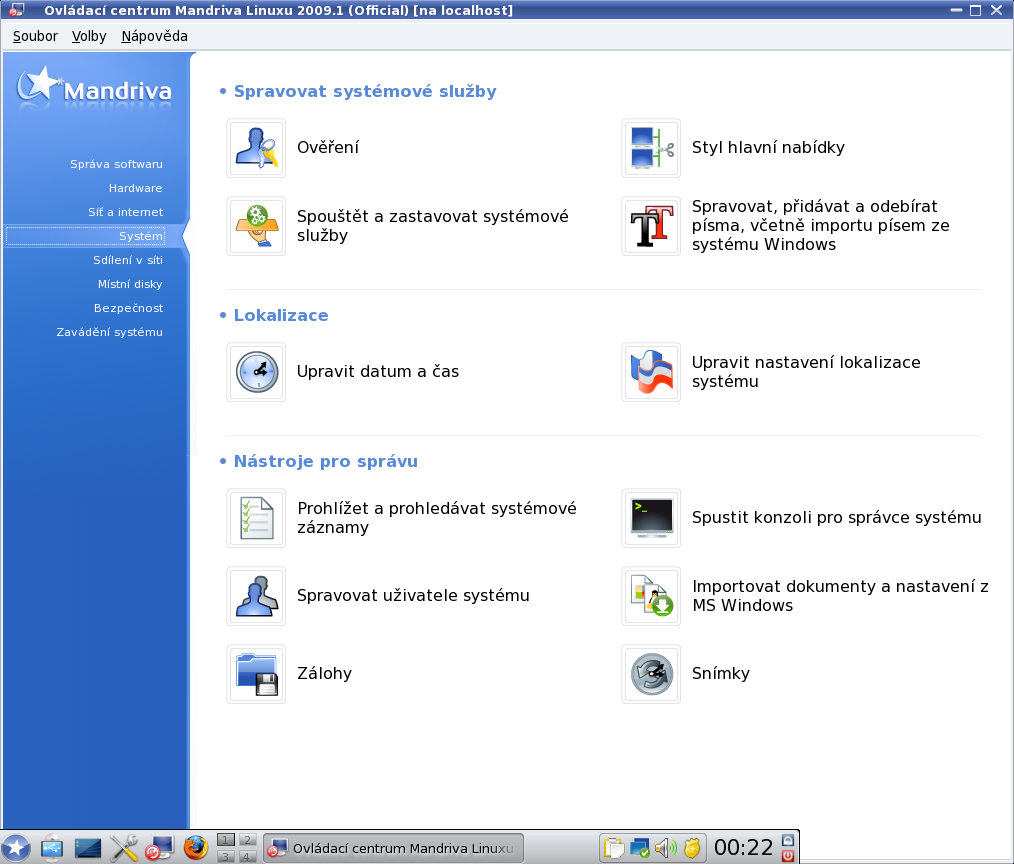Launch the administrator console terminal icon
This screenshot has height=864, width=1014.
651,518
